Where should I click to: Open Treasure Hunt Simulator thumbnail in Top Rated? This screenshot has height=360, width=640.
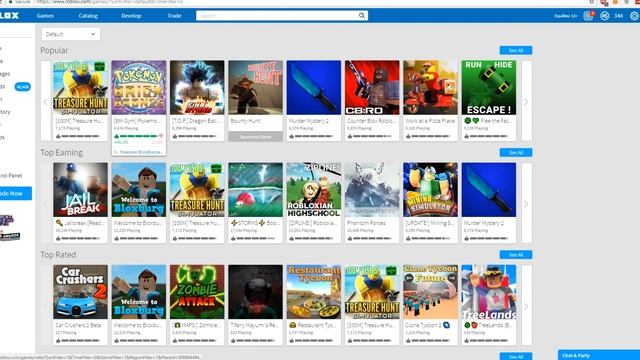(372, 292)
